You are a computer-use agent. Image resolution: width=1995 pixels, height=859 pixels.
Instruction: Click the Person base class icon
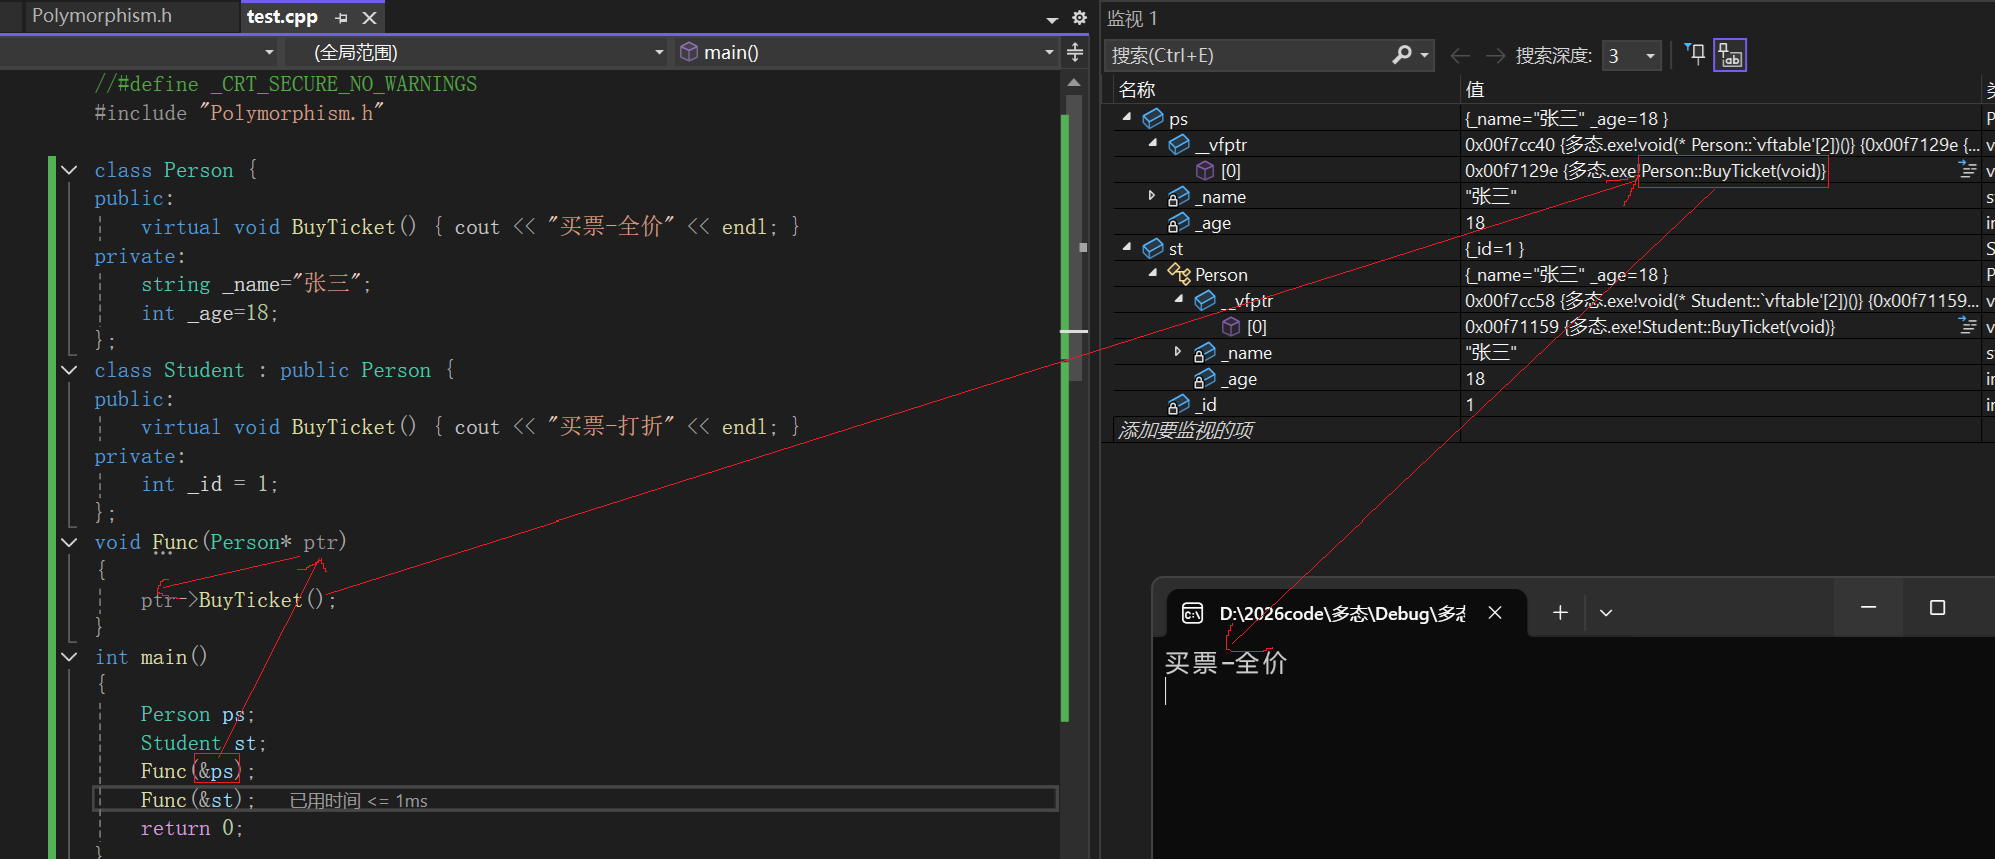click(1179, 274)
